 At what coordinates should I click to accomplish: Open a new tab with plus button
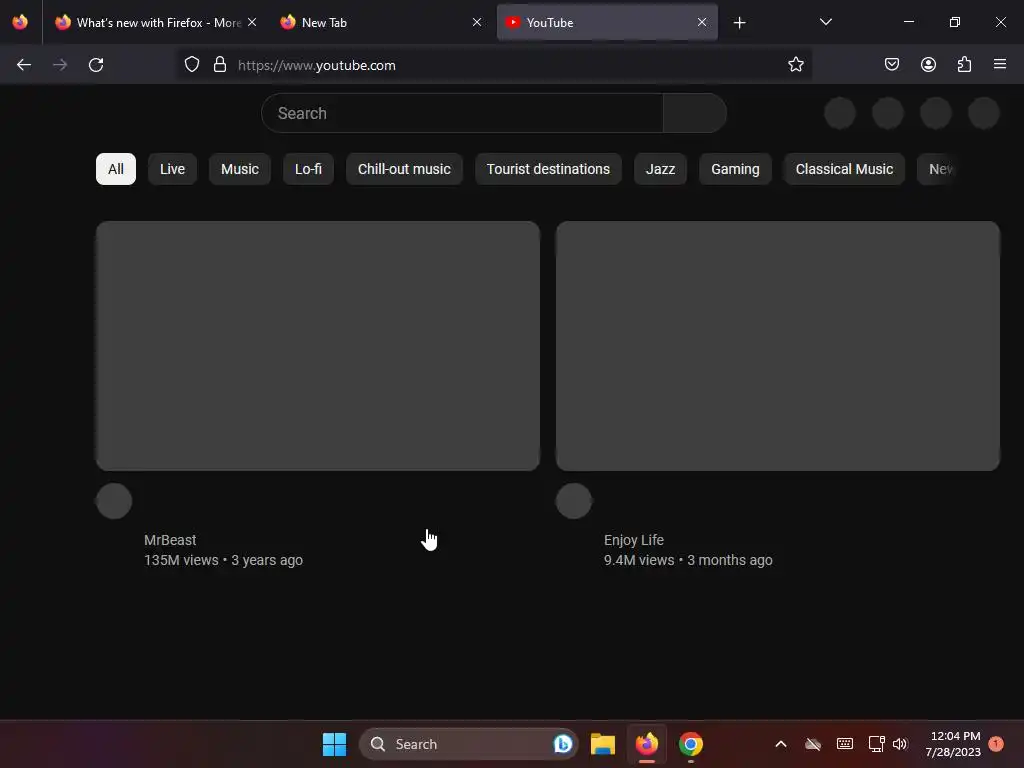coord(739,23)
